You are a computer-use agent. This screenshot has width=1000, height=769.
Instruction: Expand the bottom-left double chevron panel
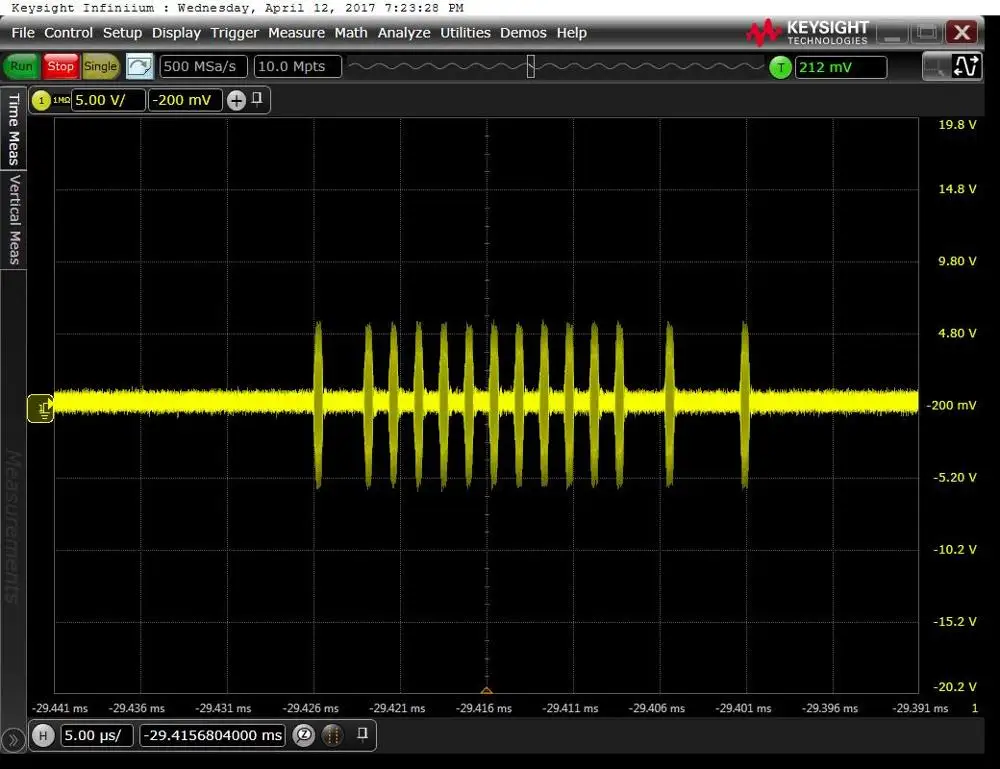click(13, 740)
